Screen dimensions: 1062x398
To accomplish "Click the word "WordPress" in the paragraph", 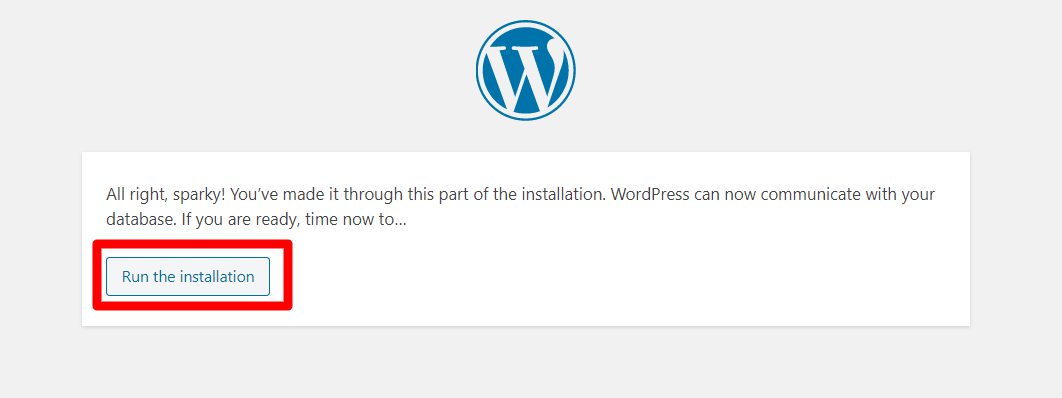I will coord(643,195).
